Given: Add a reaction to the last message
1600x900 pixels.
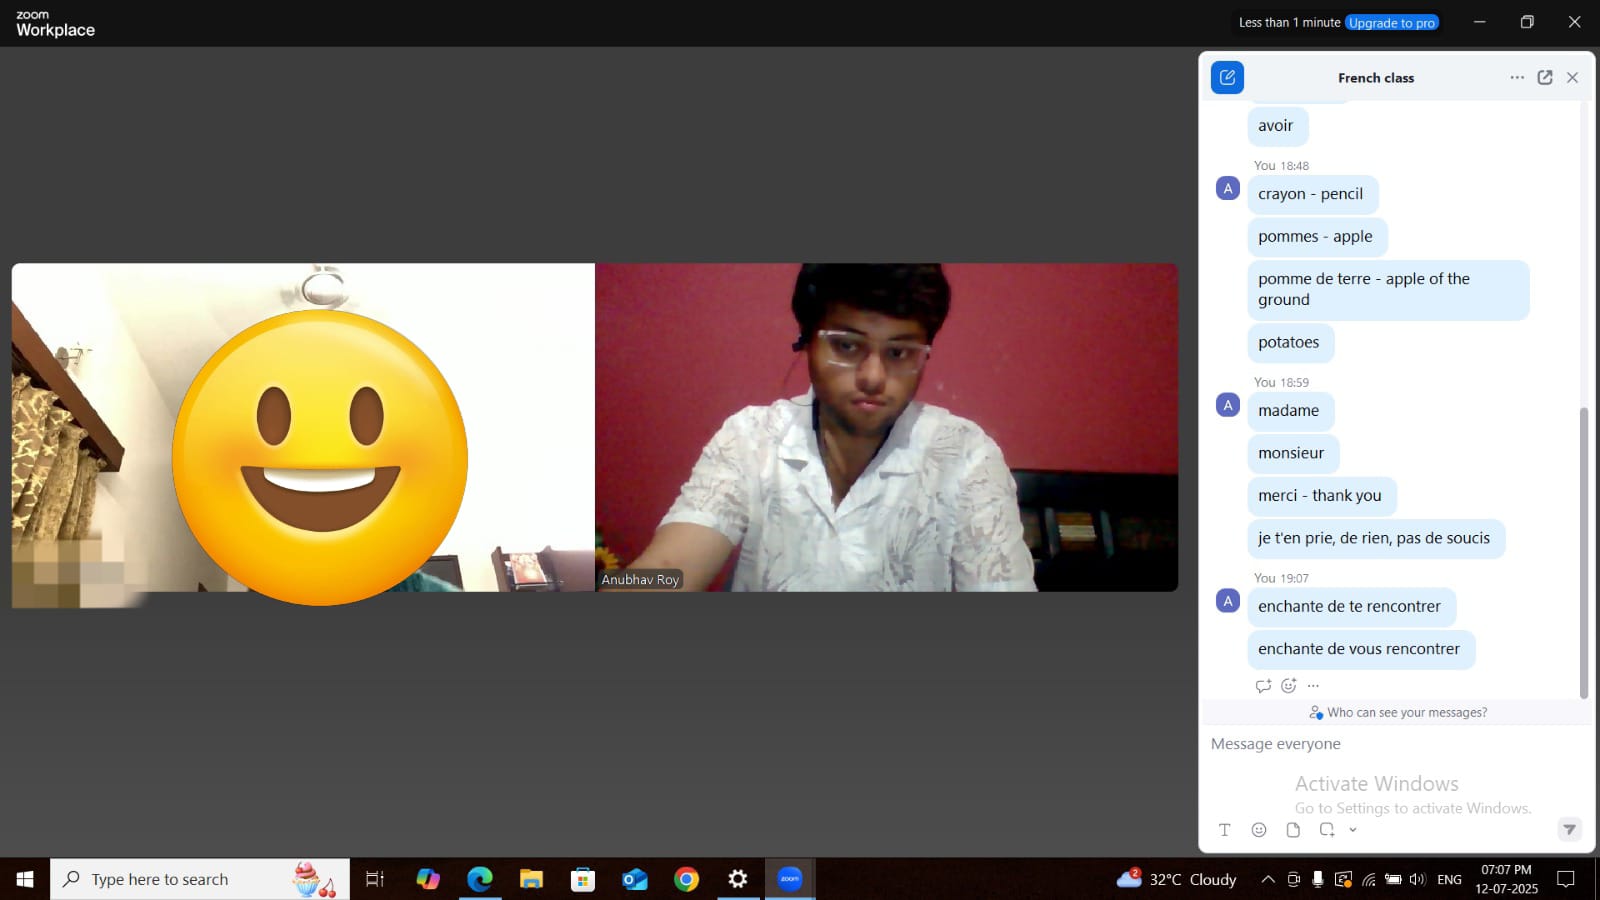Looking at the screenshot, I should click(x=1289, y=686).
